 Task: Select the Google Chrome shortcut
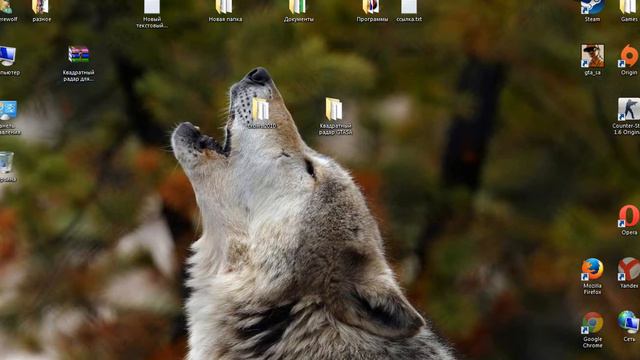592,330
